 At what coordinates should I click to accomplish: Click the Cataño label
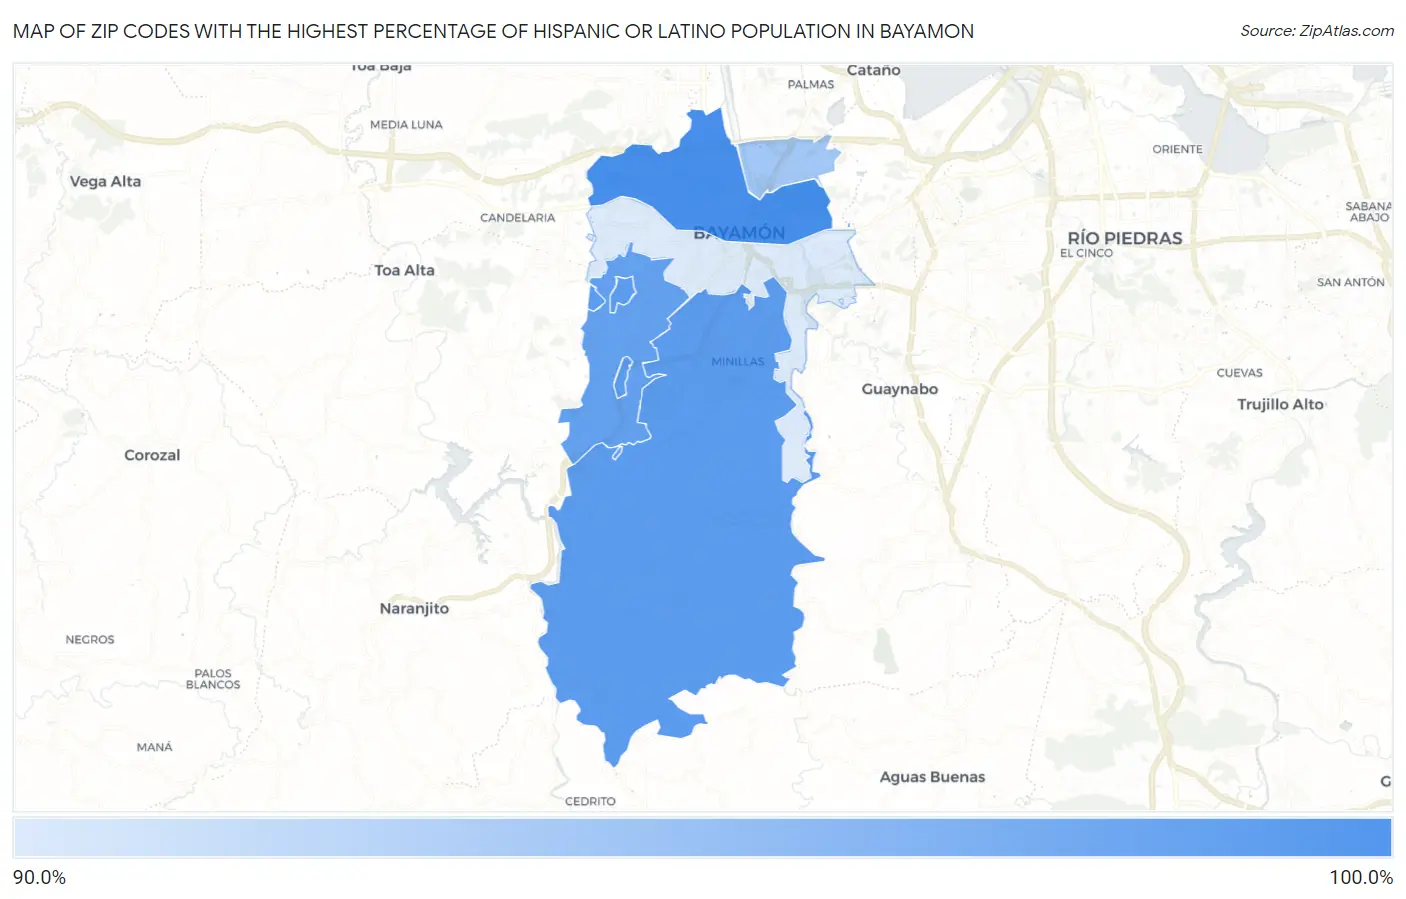(873, 70)
